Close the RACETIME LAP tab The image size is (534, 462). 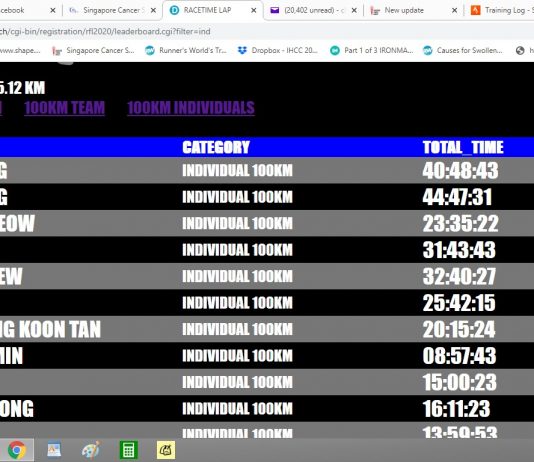(x=254, y=11)
